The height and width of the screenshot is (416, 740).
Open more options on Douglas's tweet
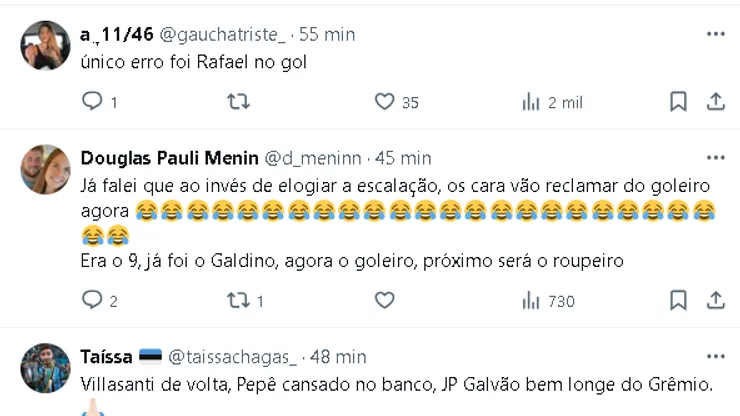716,158
